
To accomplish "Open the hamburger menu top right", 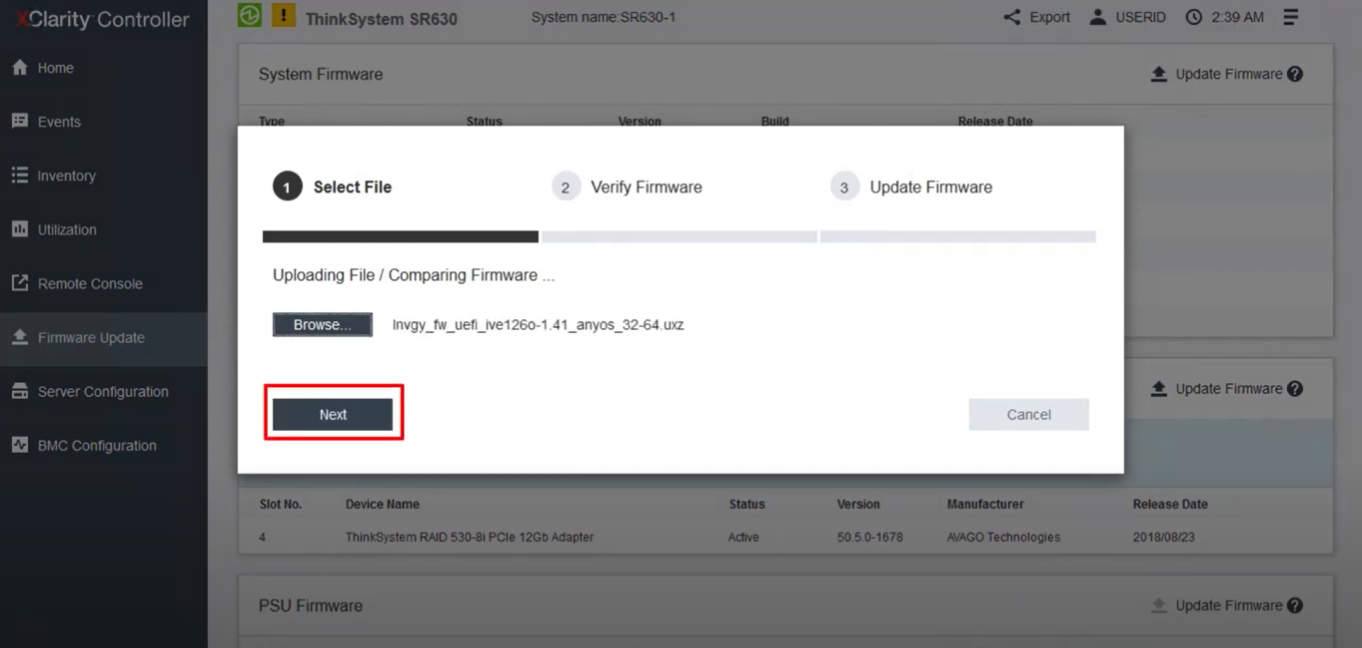I will click(1290, 16).
